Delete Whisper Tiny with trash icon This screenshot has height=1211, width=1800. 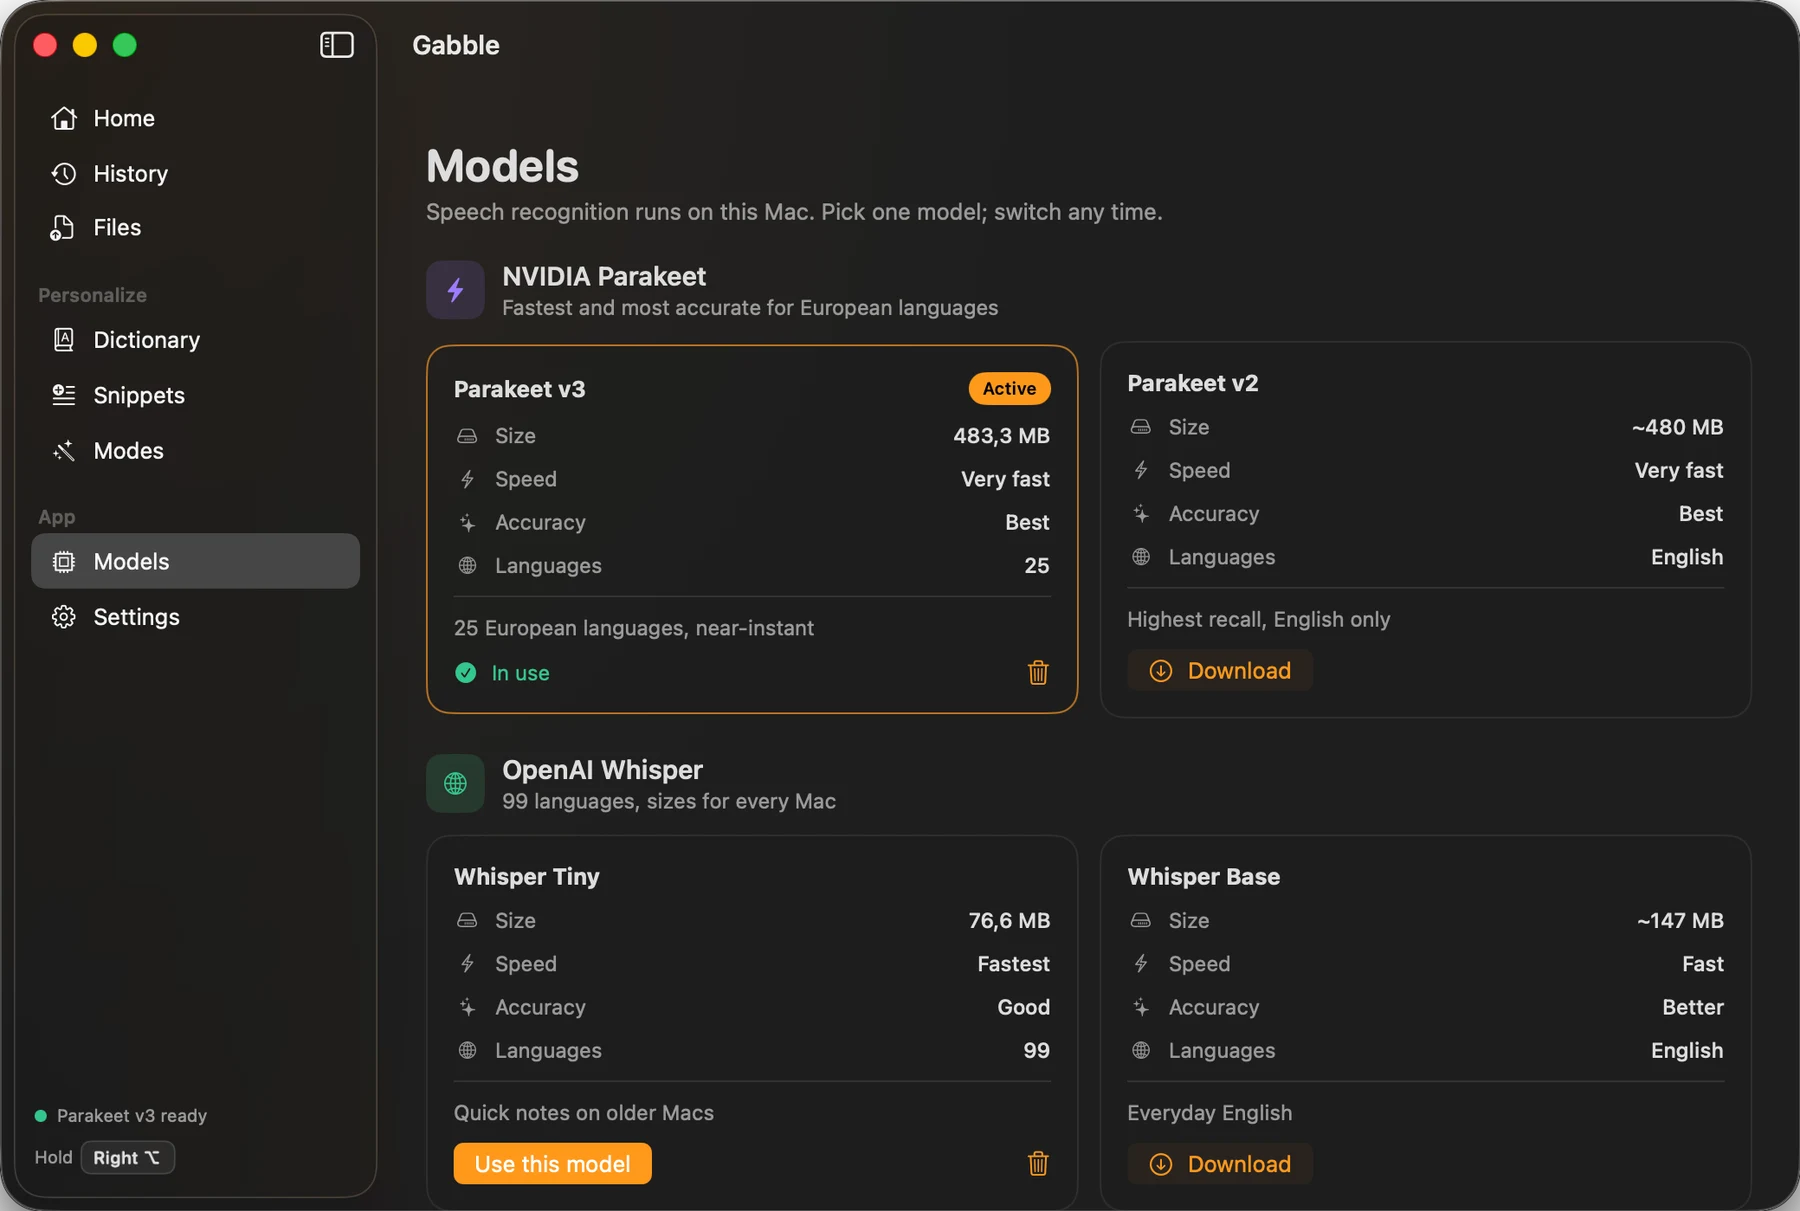[x=1038, y=1164]
